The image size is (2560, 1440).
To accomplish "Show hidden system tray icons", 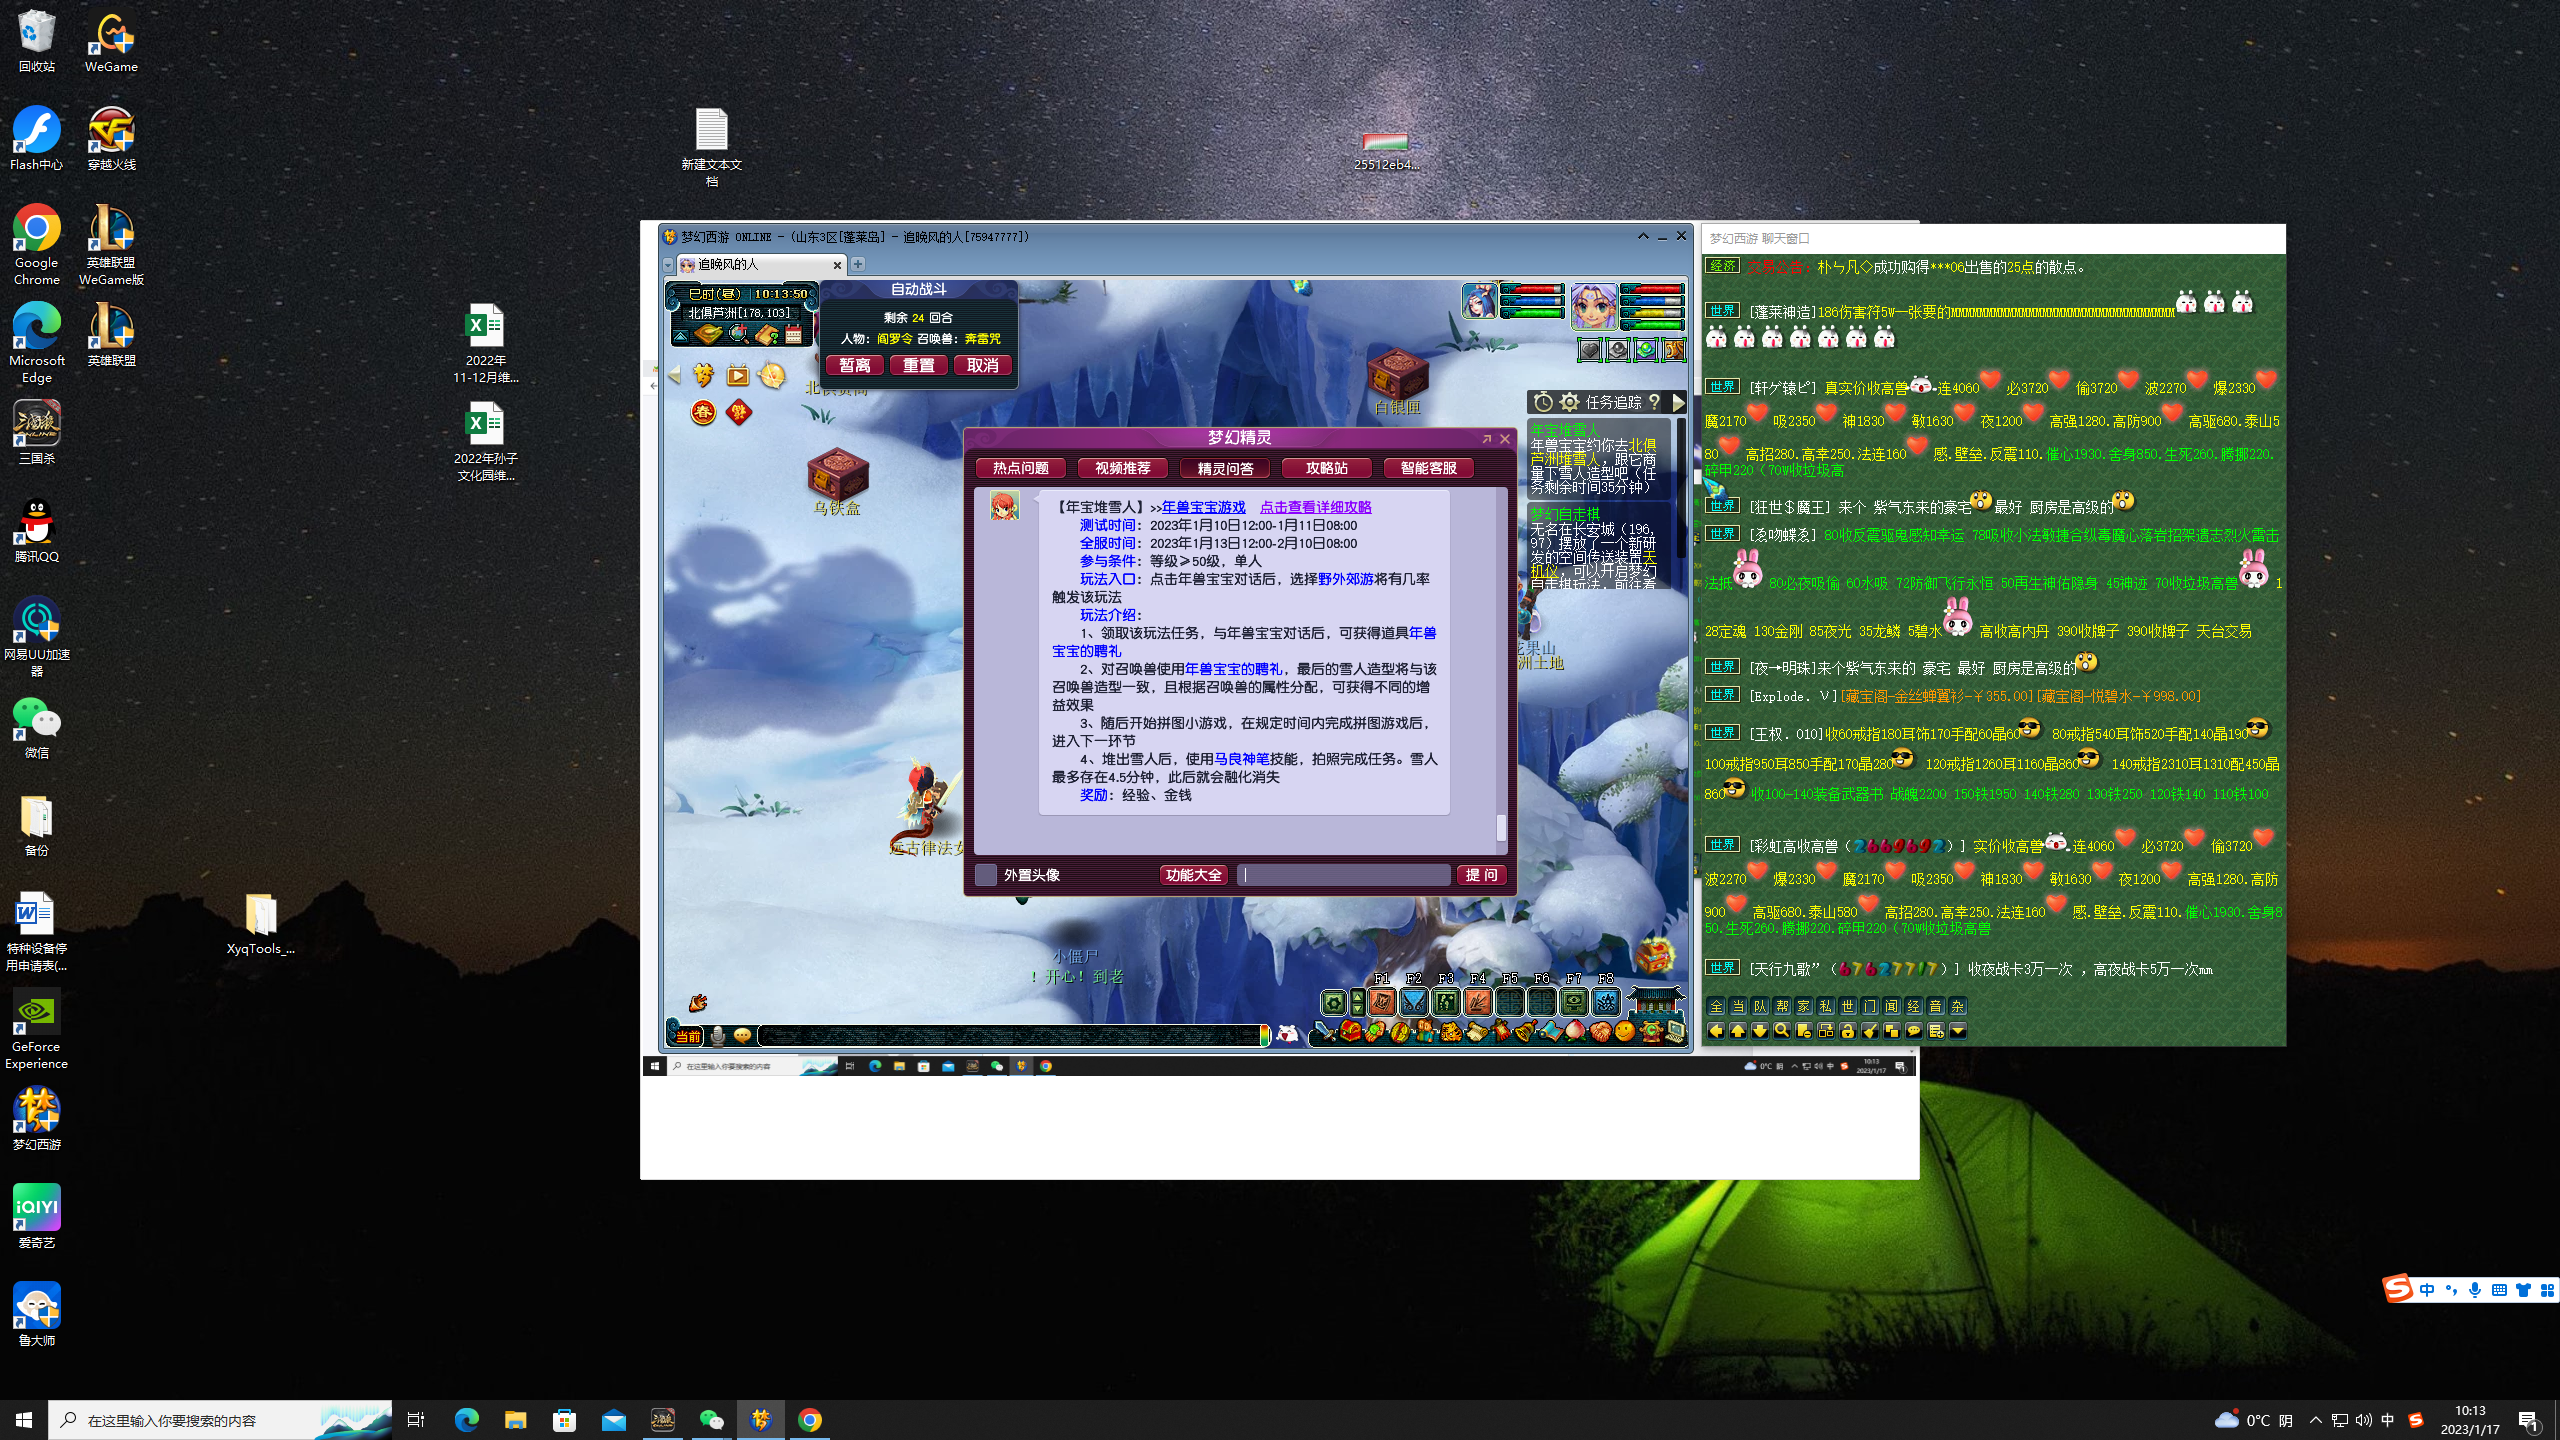I will 2315,1420.
